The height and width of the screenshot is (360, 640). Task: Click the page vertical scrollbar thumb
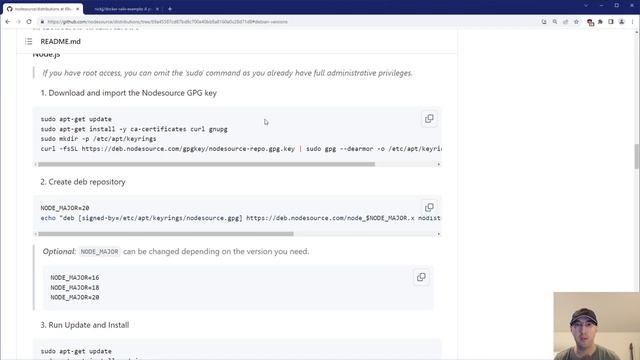636,156
